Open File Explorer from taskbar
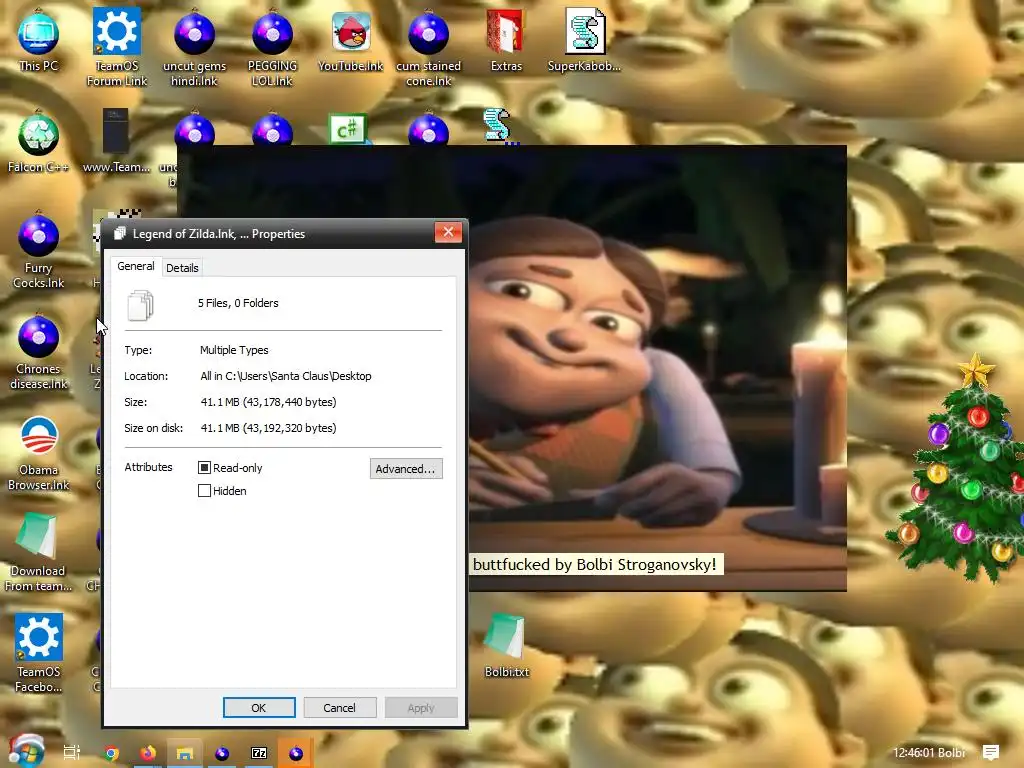The height and width of the screenshot is (768, 1024). point(185,753)
